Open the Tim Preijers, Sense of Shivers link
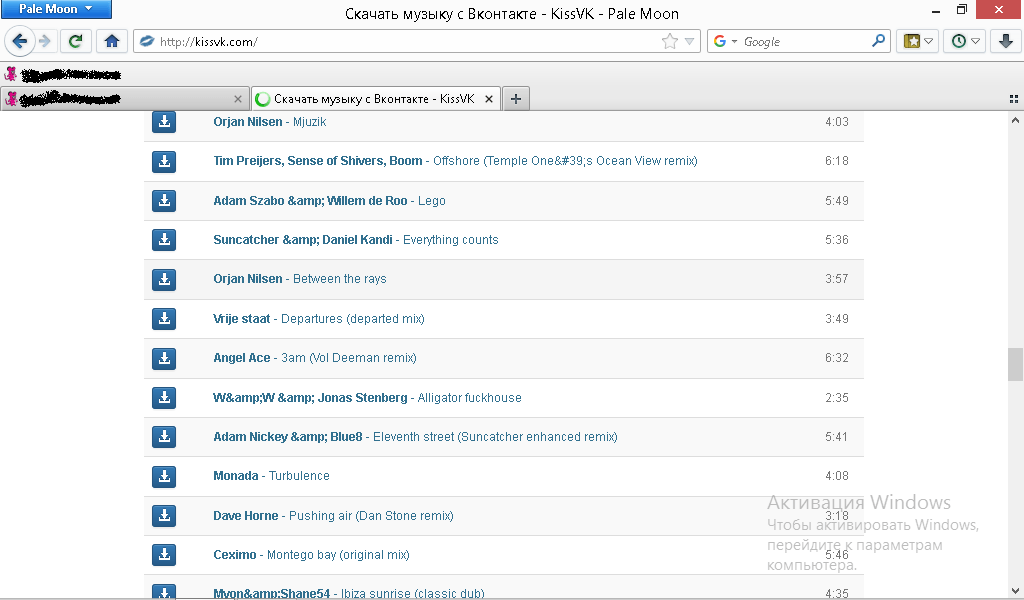Screen dimensions: 1024x600 [x=455, y=161]
